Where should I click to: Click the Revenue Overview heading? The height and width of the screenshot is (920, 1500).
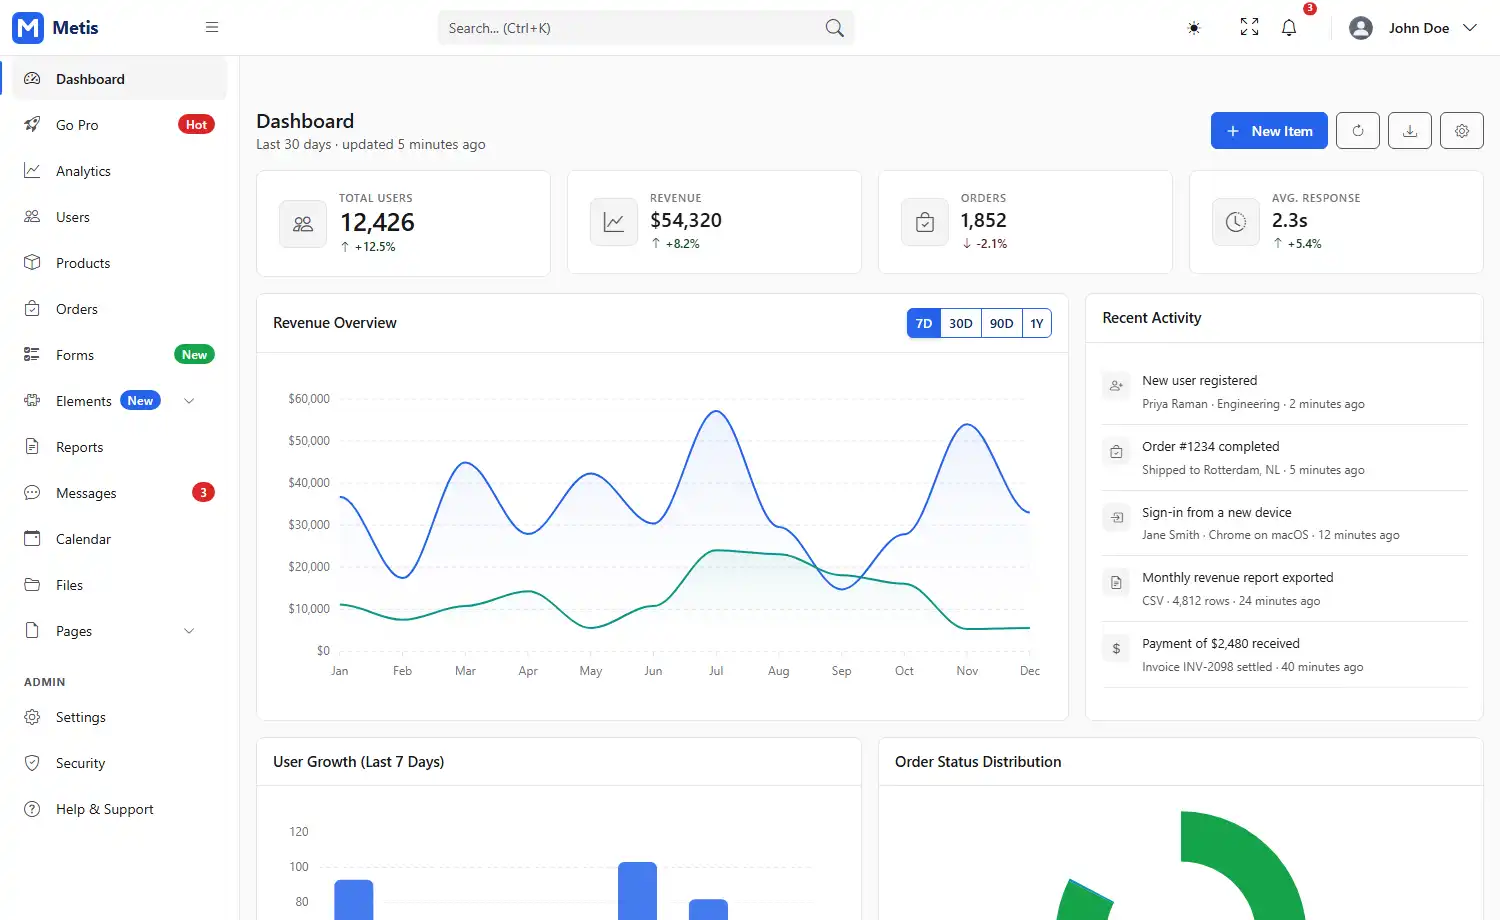pyautogui.click(x=335, y=323)
